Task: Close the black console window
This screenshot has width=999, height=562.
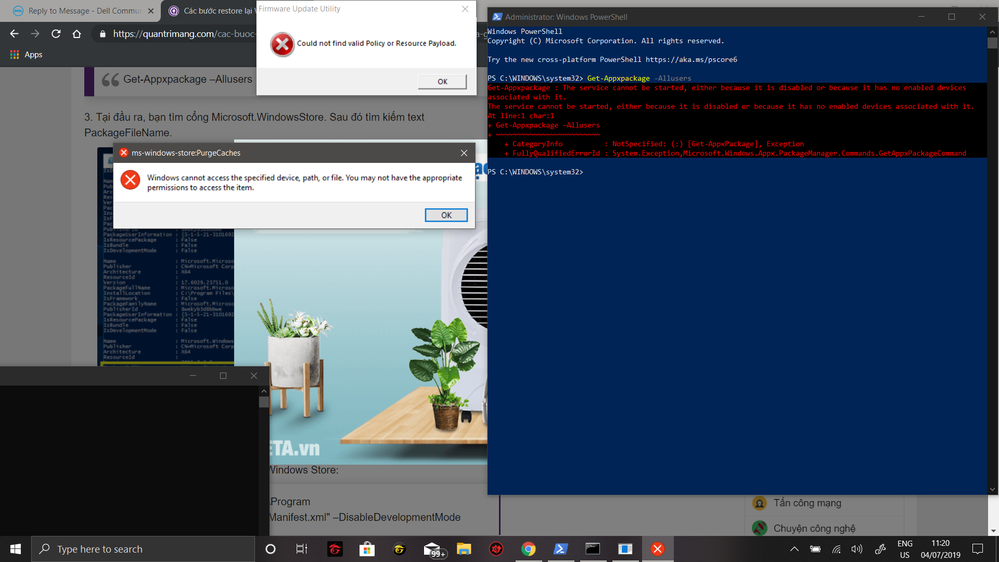Action: [x=254, y=376]
